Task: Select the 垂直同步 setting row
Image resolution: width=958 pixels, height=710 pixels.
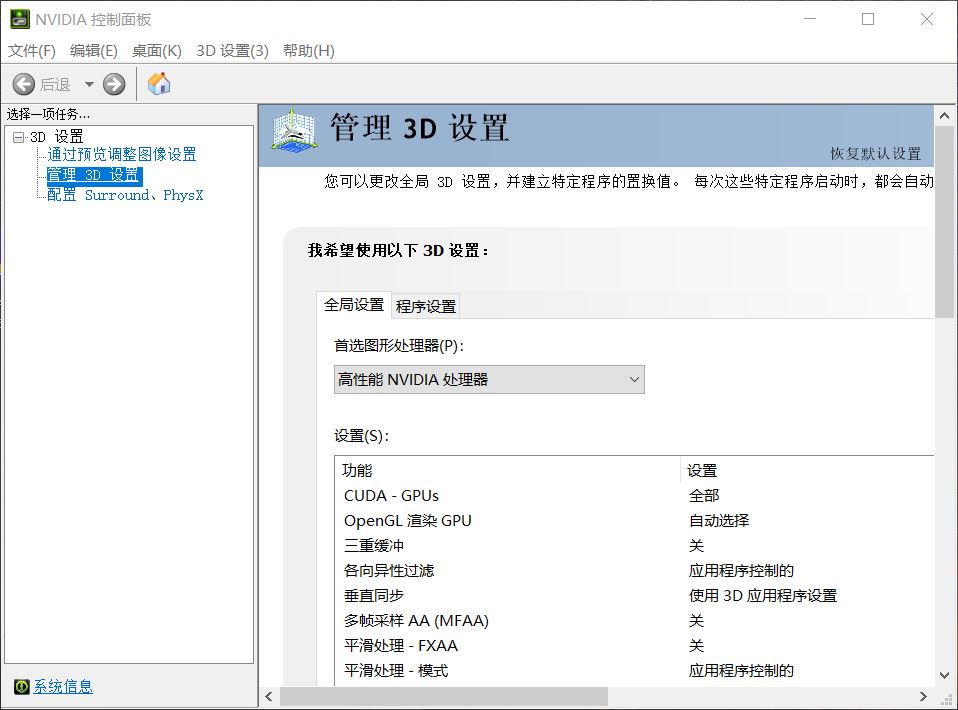Action: (634, 596)
